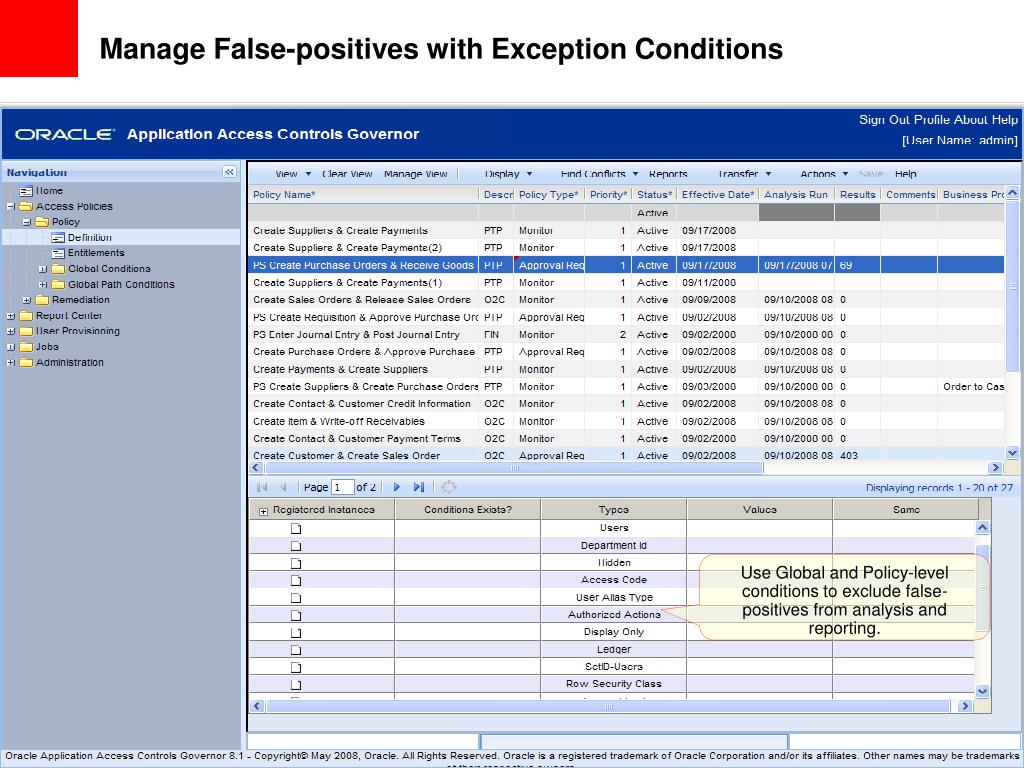
Task: Check the box in the Ledger row
Action: tap(296, 650)
